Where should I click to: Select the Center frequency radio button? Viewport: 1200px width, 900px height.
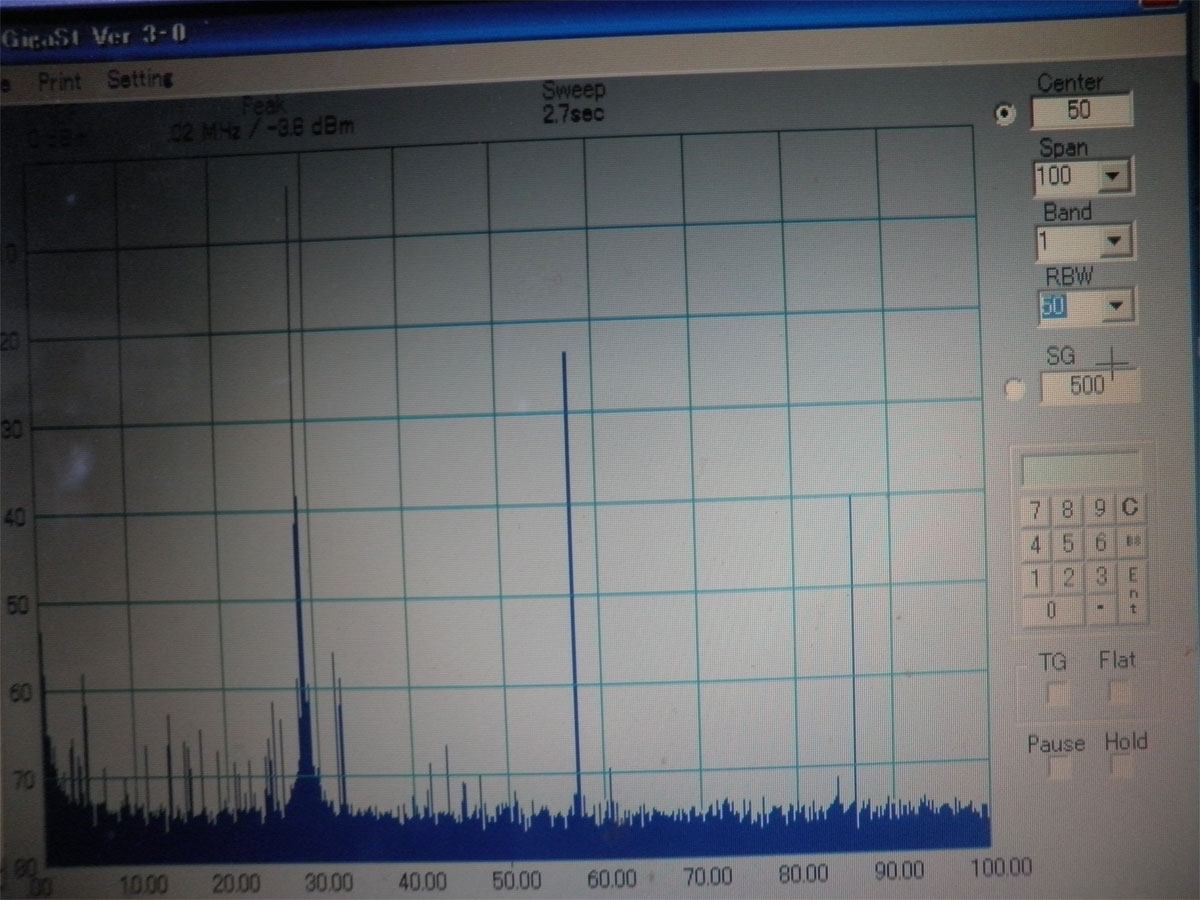coord(1005,114)
